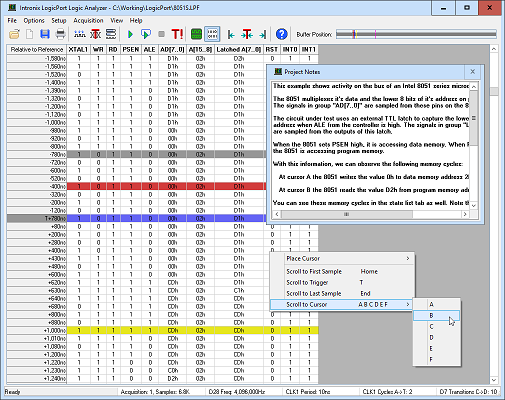Click the gray -780ns row time cell
This screenshot has height=400, width=505.
point(37,154)
